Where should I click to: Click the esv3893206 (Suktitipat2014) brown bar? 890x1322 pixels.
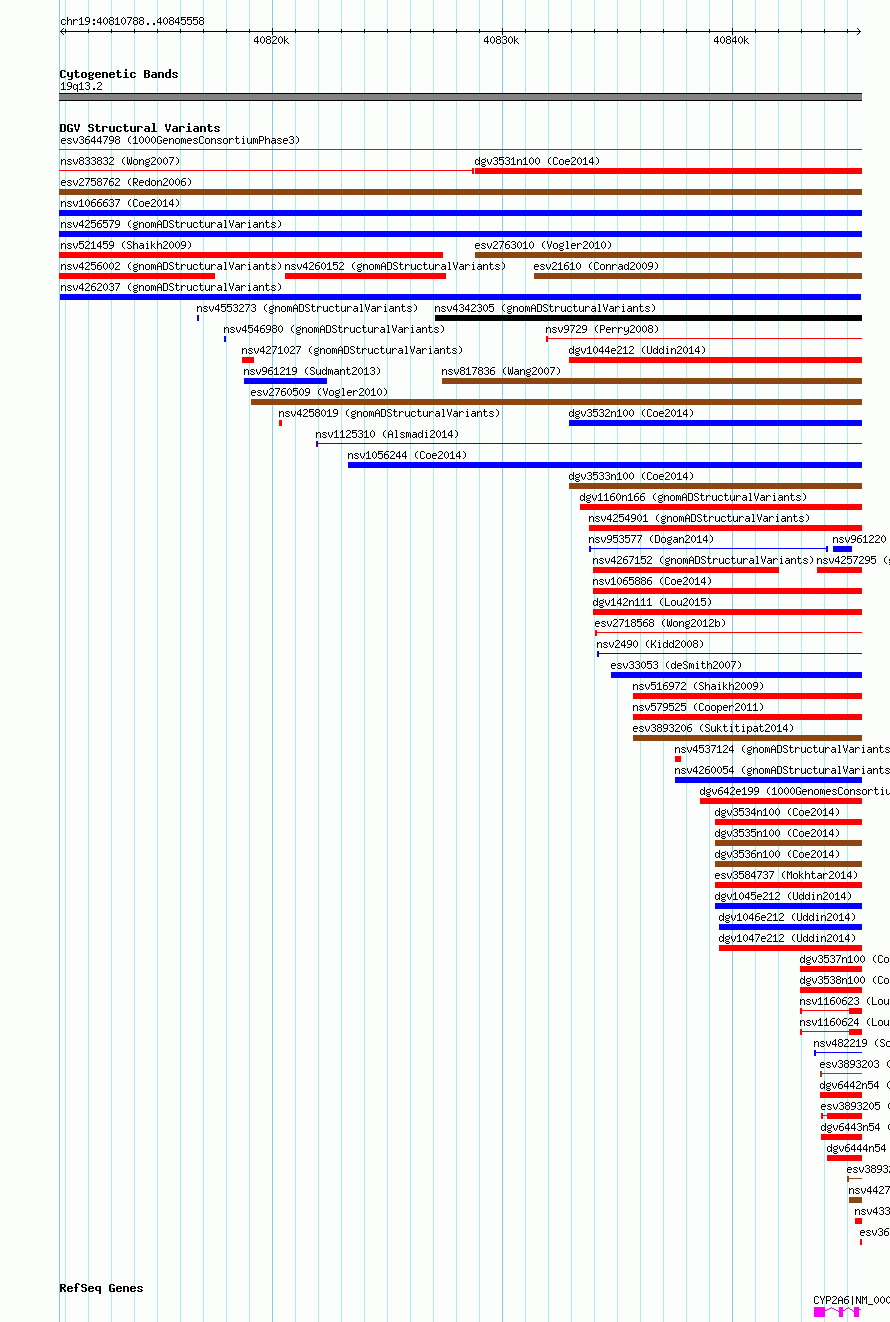(747, 738)
